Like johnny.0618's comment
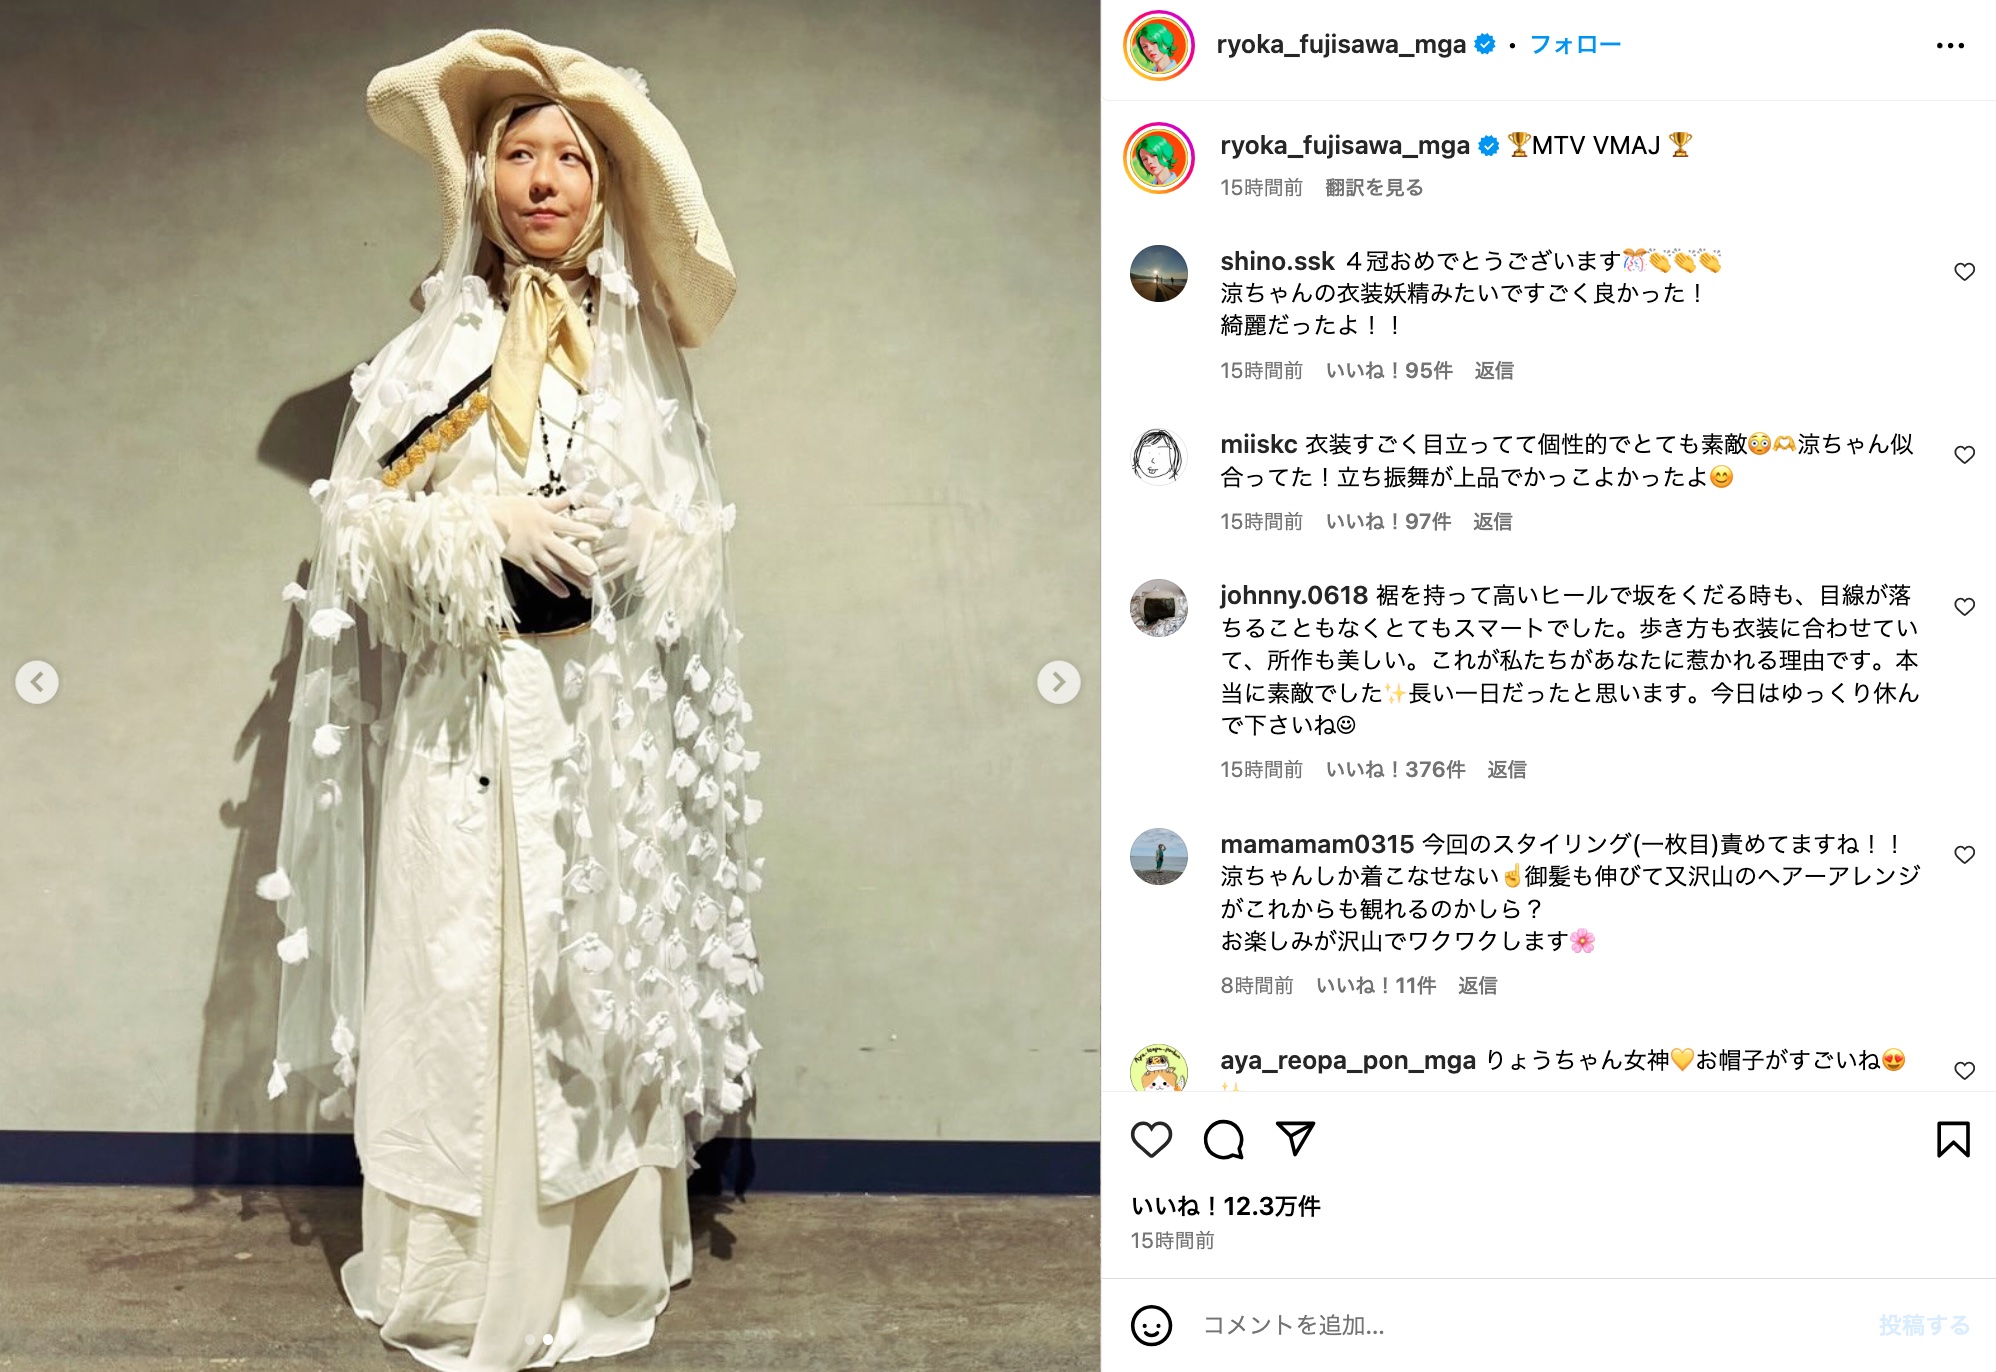Screen dimensions: 1996x1372 1964,607
